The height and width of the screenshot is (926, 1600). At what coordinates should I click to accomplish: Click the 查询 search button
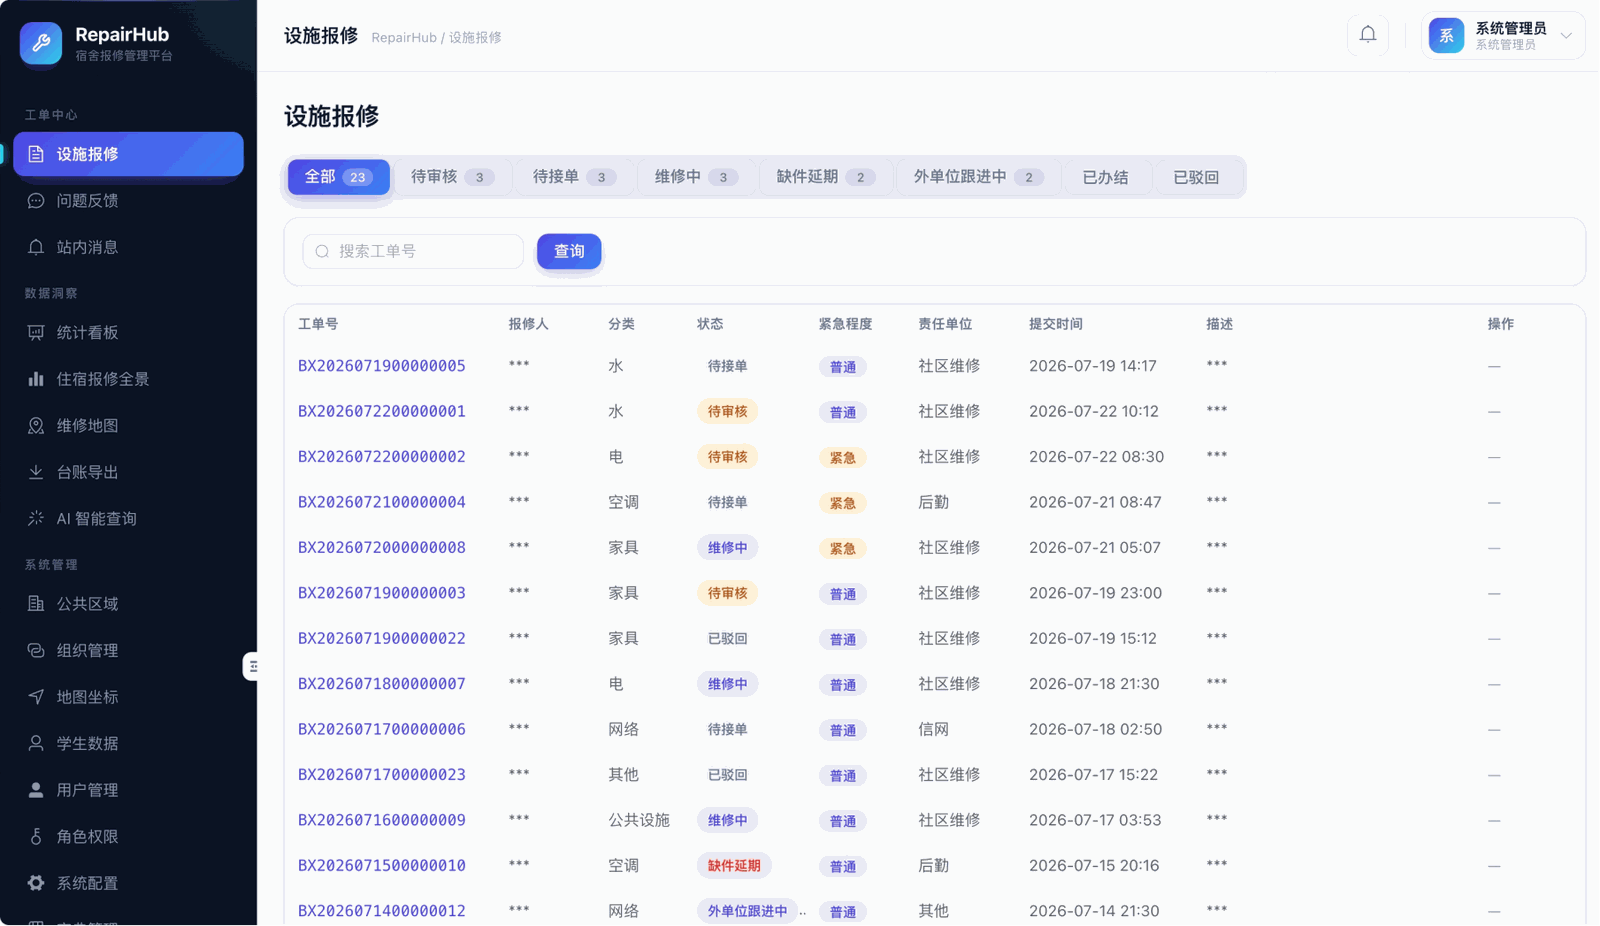click(569, 252)
